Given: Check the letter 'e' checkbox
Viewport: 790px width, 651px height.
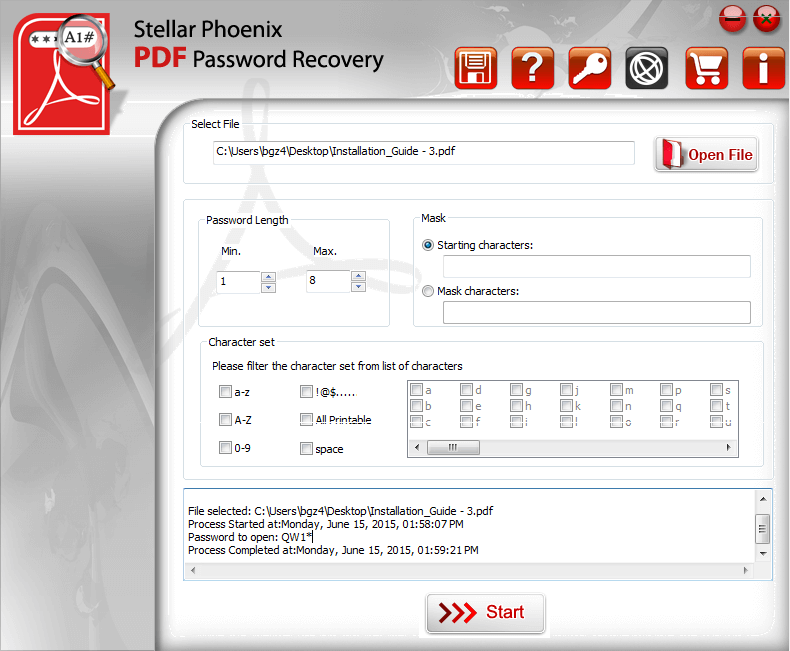Looking at the screenshot, I should tap(467, 406).
